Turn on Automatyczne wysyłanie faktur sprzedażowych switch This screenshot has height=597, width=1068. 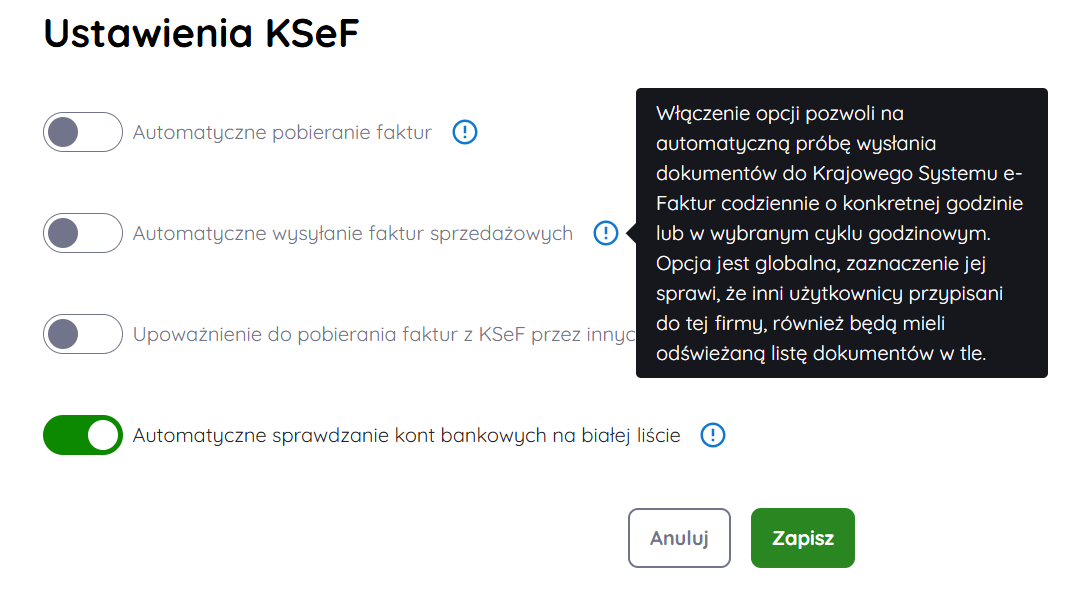(83, 233)
